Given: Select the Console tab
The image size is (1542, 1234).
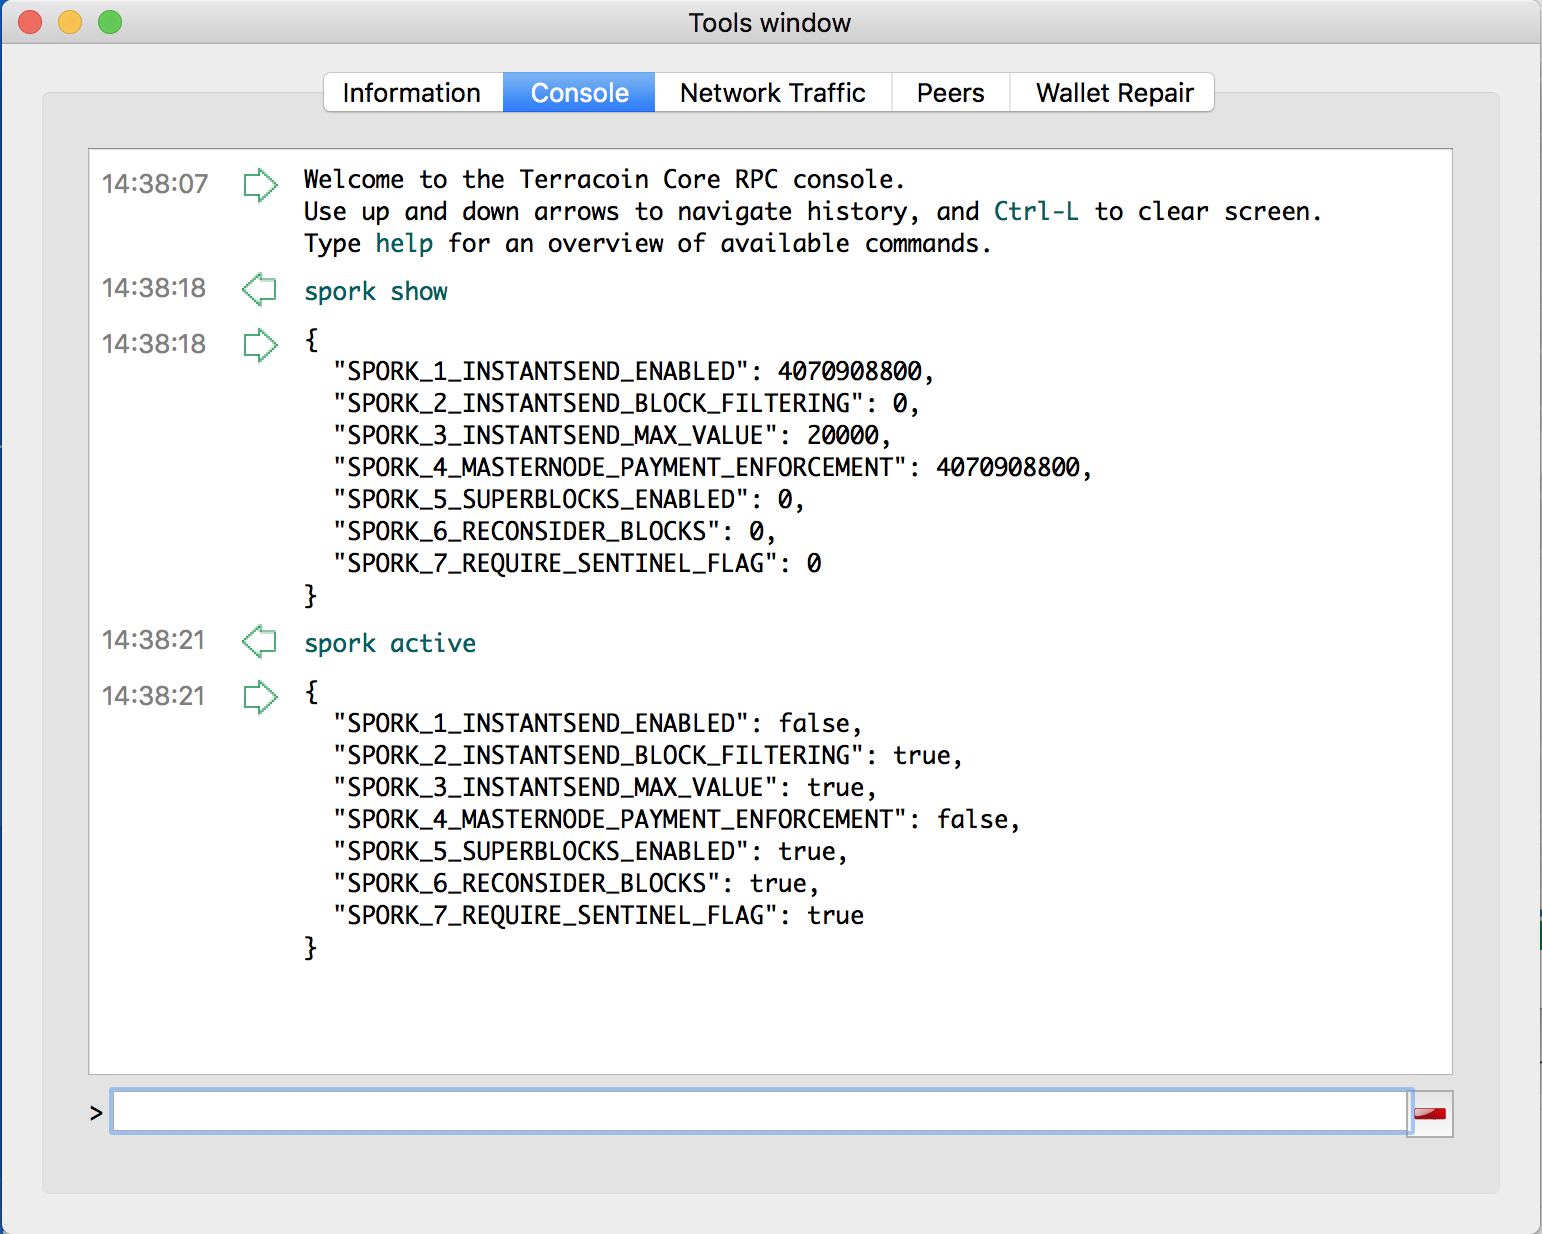Looking at the screenshot, I should [x=579, y=93].
